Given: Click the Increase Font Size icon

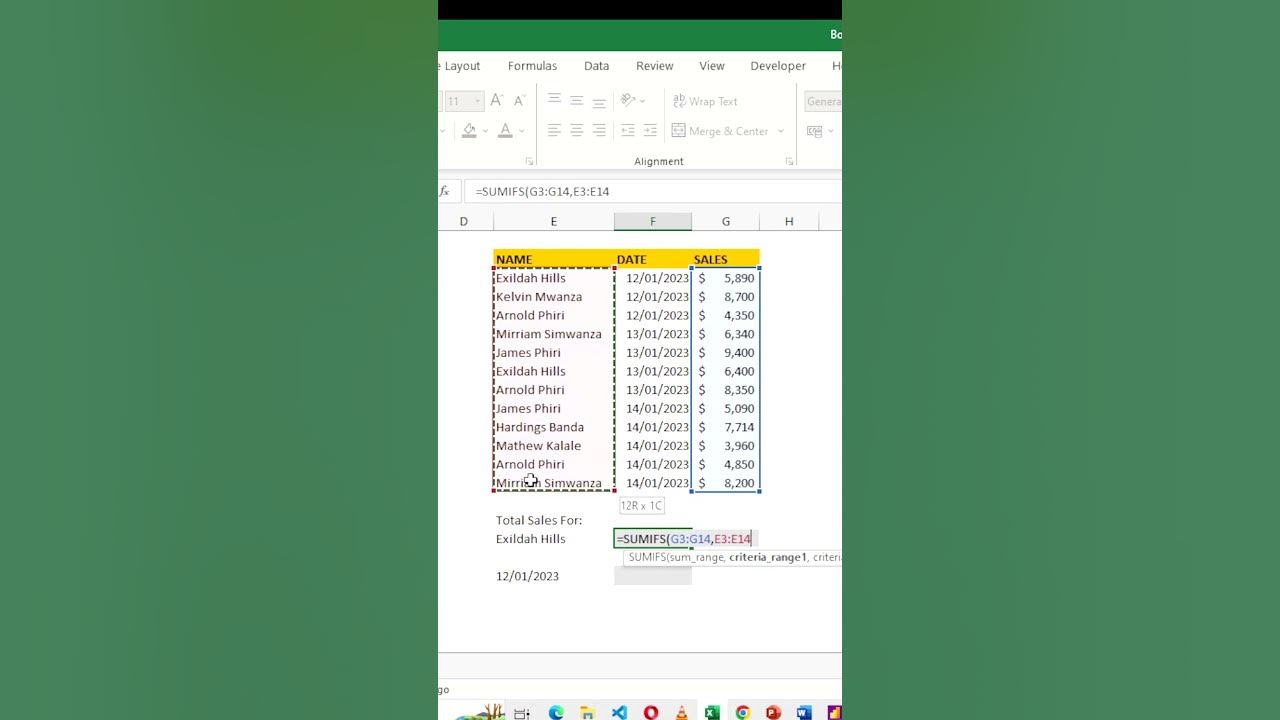Looking at the screenshot, I should click(496, 101).
